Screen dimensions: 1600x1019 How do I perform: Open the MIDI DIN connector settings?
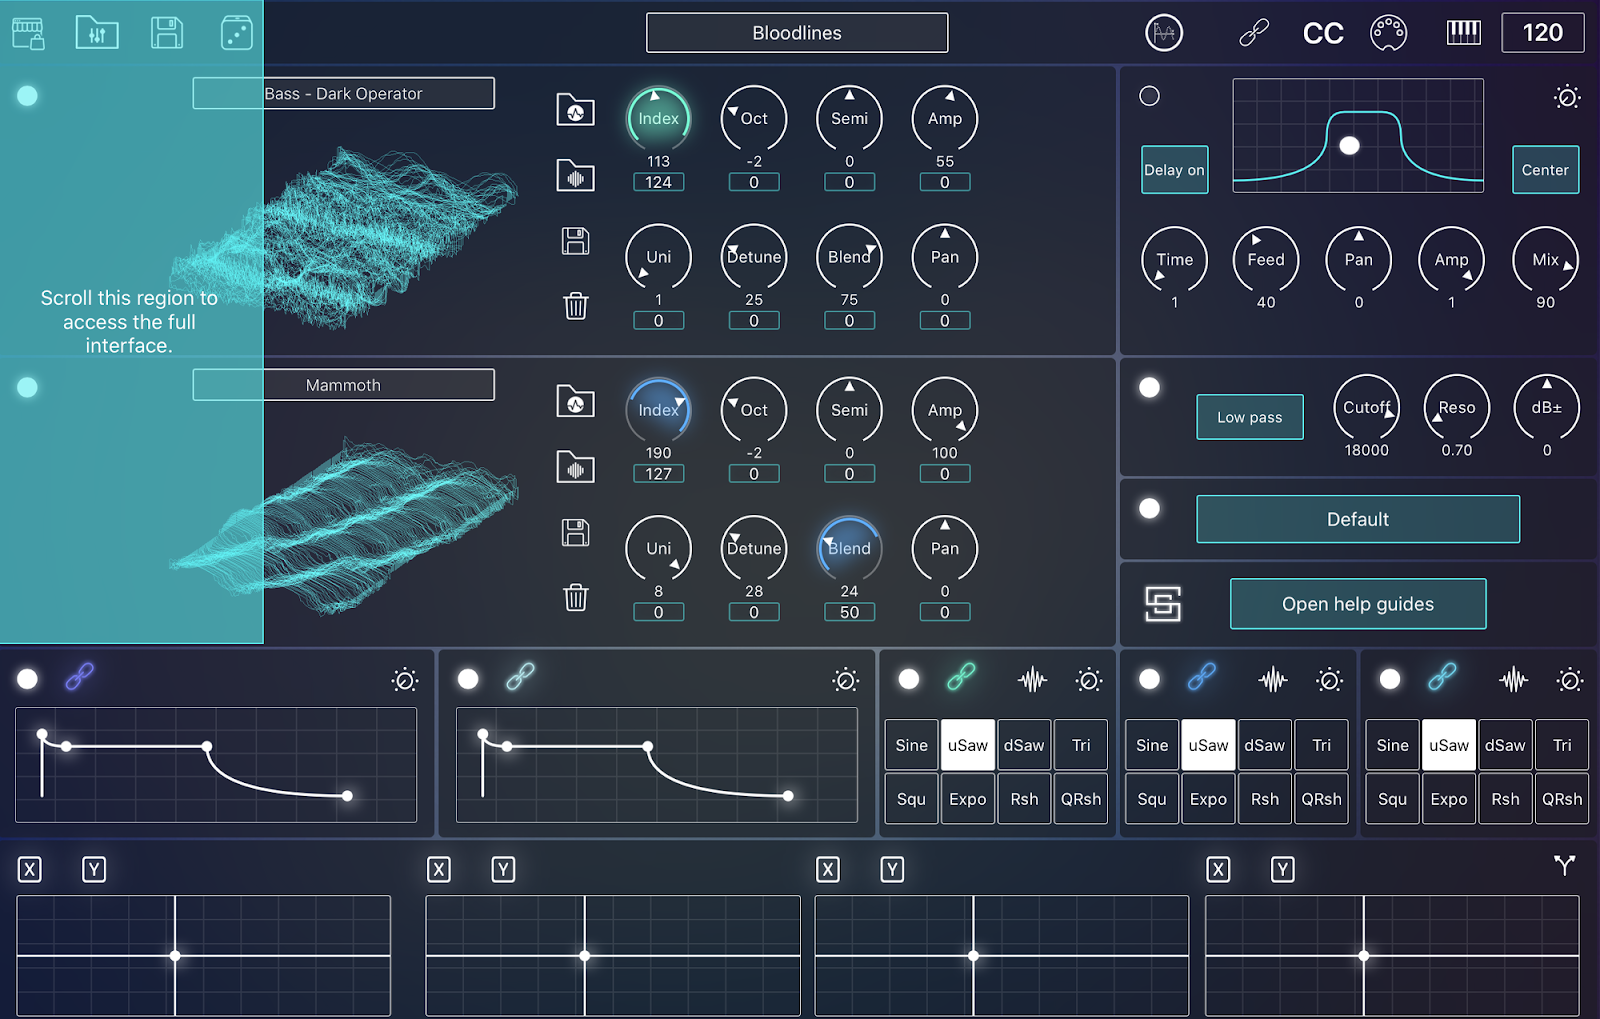(x=1390, y=32)
